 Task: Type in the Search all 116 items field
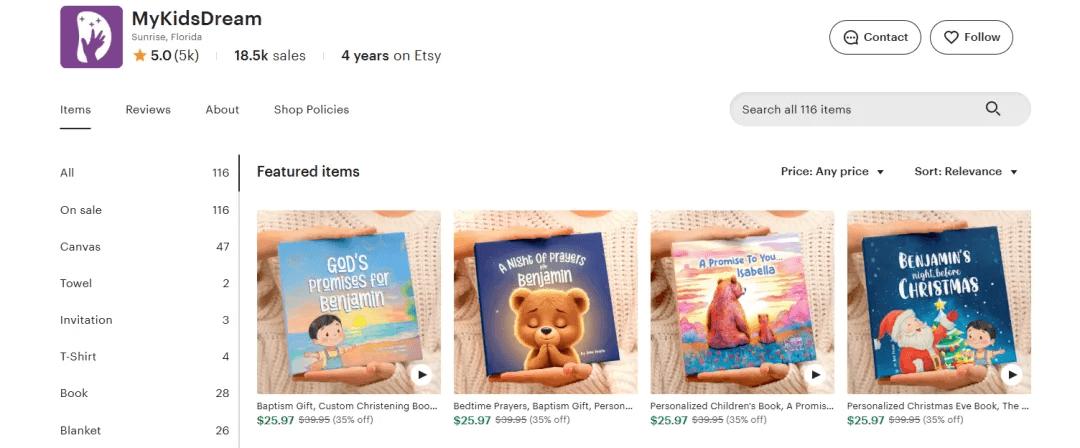coord(855,109)
